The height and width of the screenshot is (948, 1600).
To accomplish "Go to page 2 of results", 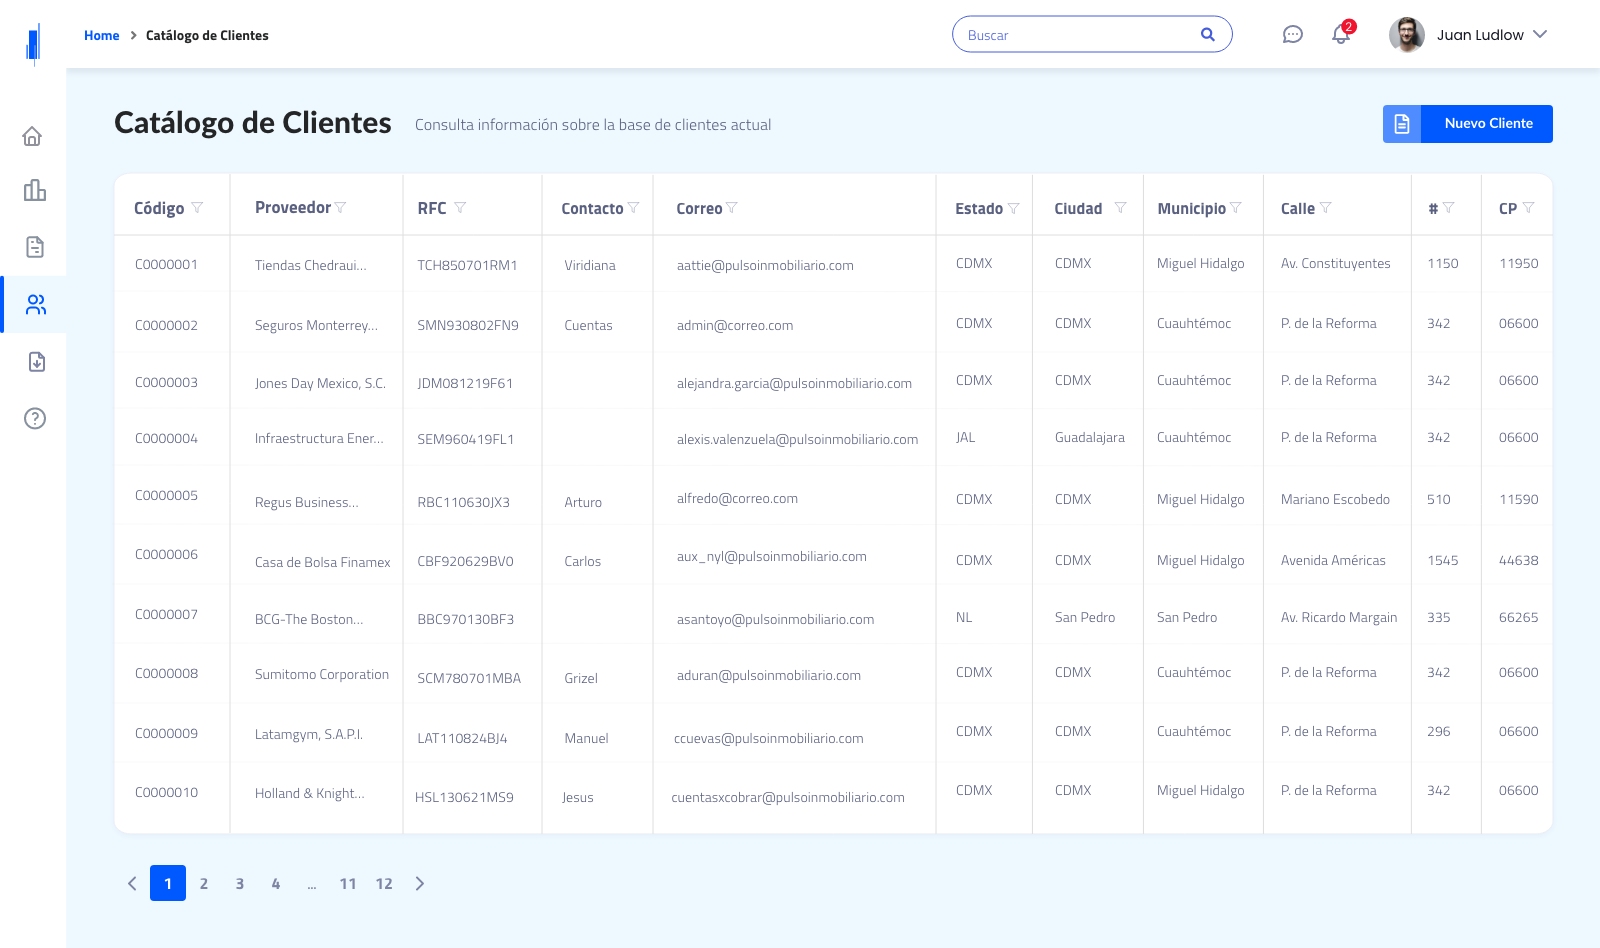I will [x=204, y=883].
